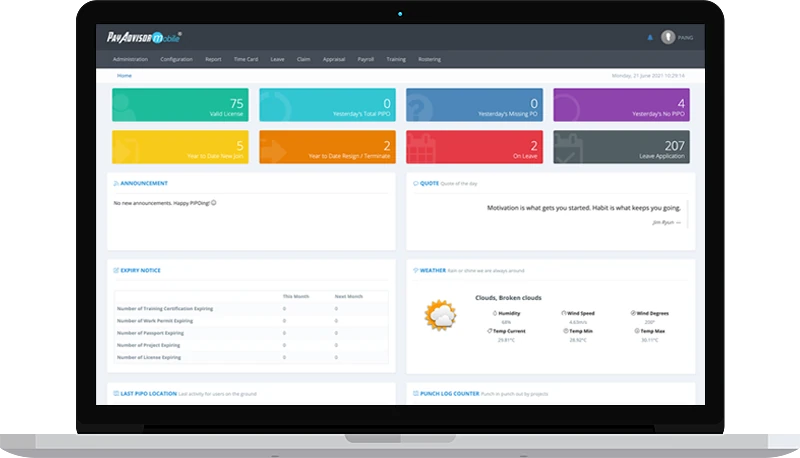This screenshot has width=800, height=458.
Task: Click the user avatar icon
Action: [x=668, y=37]
